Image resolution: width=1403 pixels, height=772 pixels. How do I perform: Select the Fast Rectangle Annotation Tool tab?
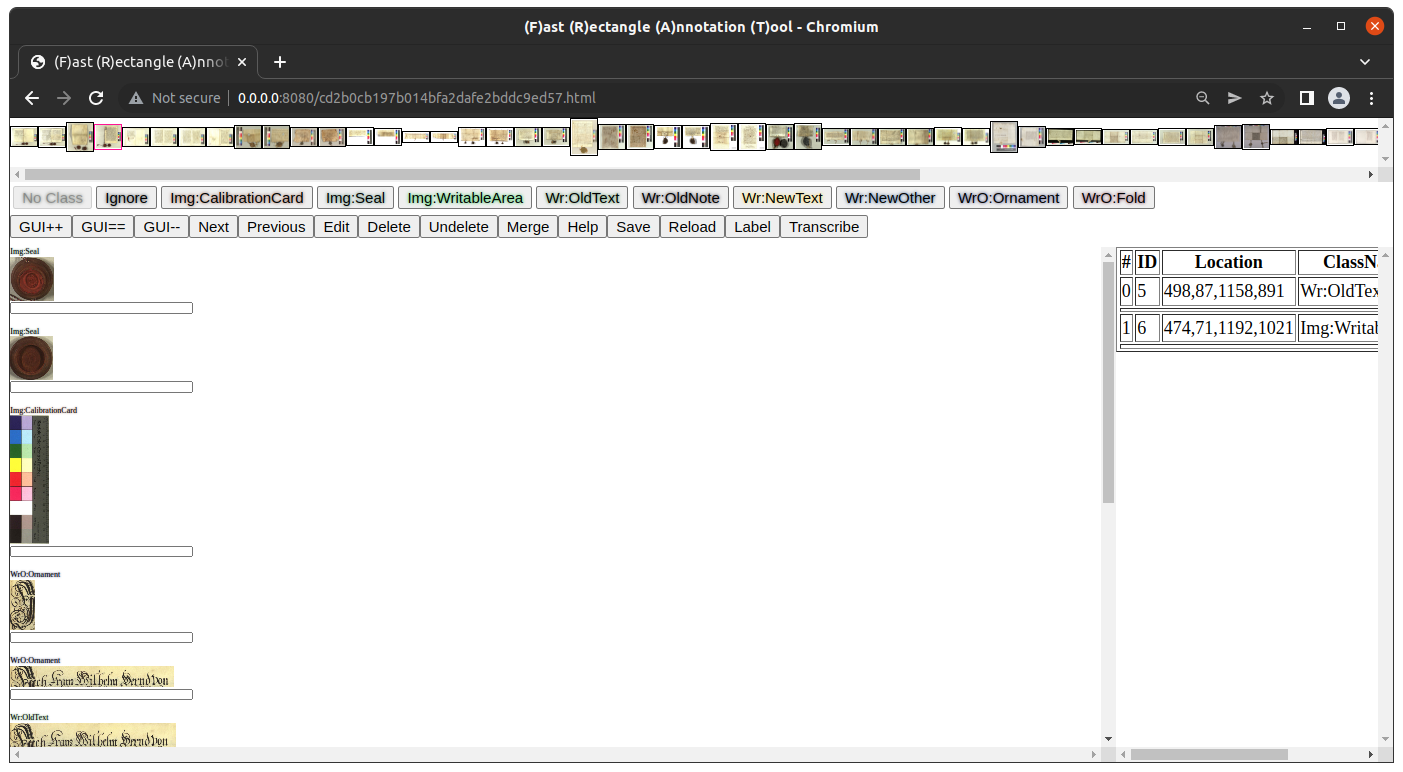(x=139, y=62)
